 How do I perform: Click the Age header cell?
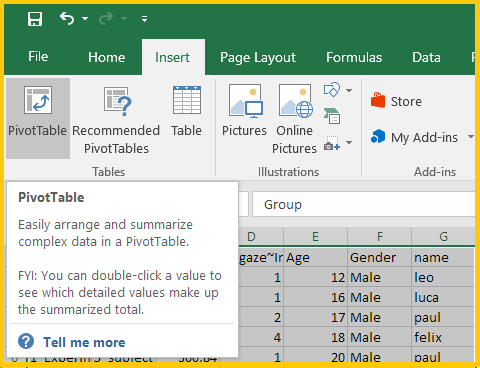[315, 257]
